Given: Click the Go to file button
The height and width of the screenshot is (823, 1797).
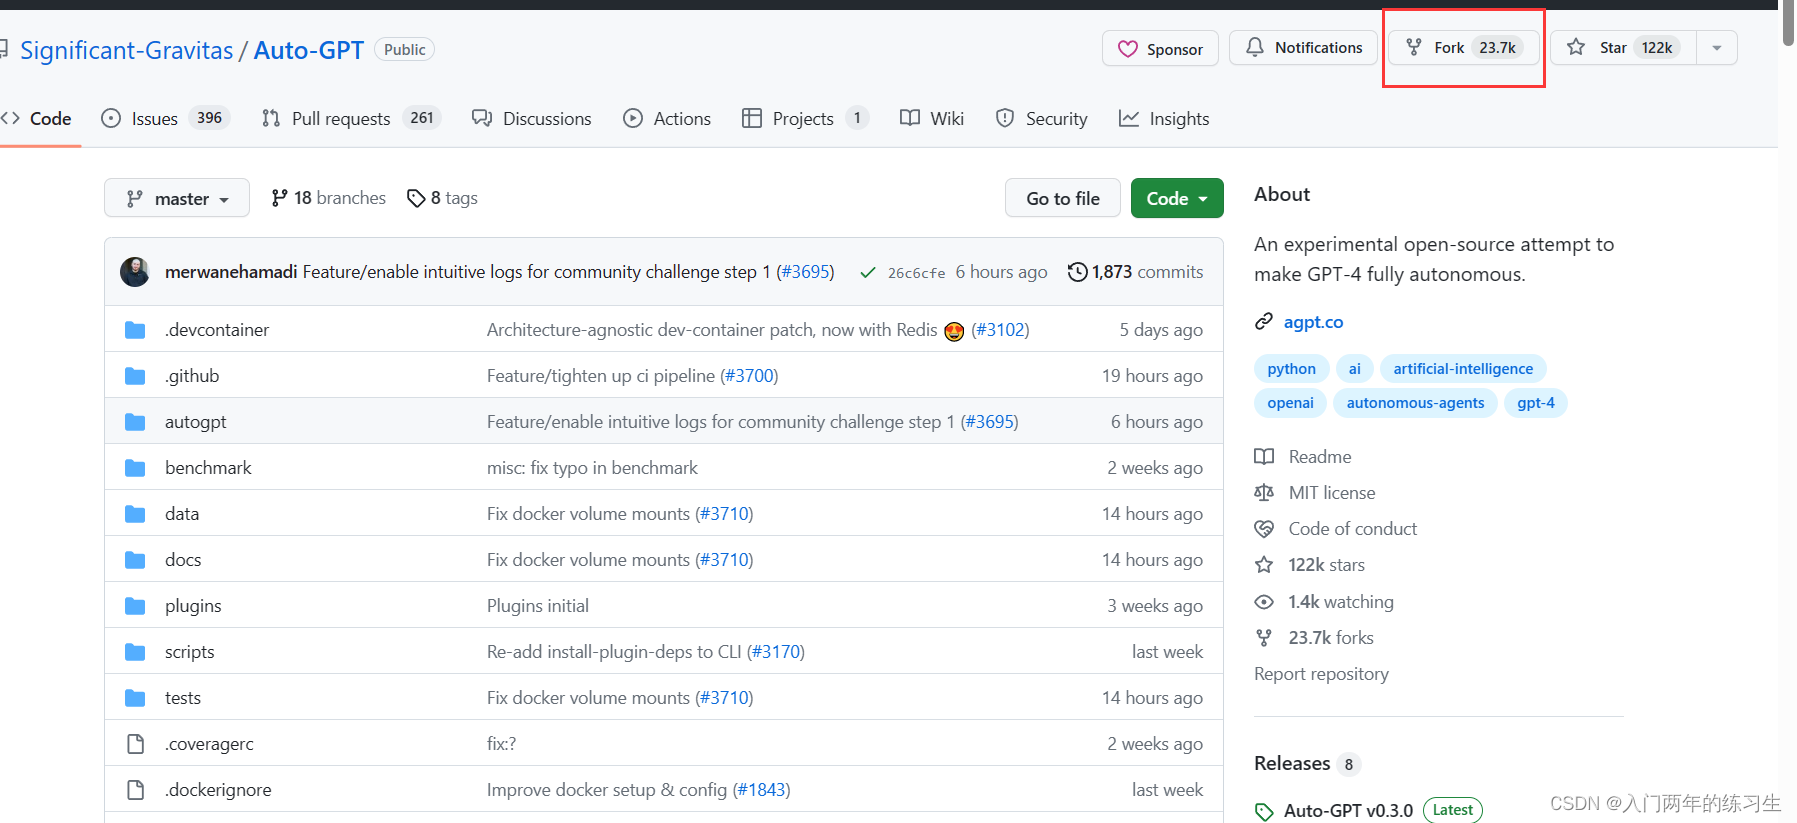Looking at the screenshot, I should [x=1062, y=198].
